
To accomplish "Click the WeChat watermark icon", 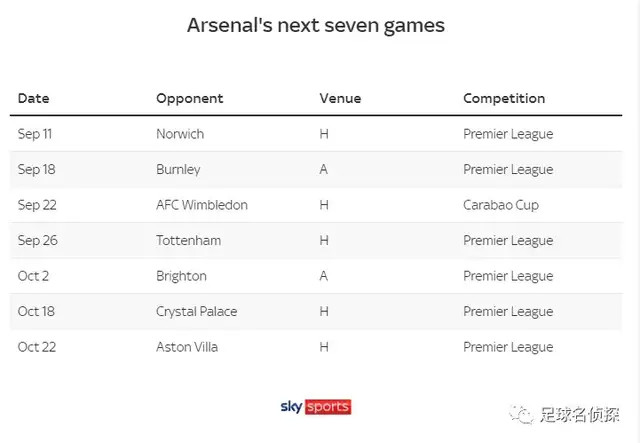I will pos(521,414).
